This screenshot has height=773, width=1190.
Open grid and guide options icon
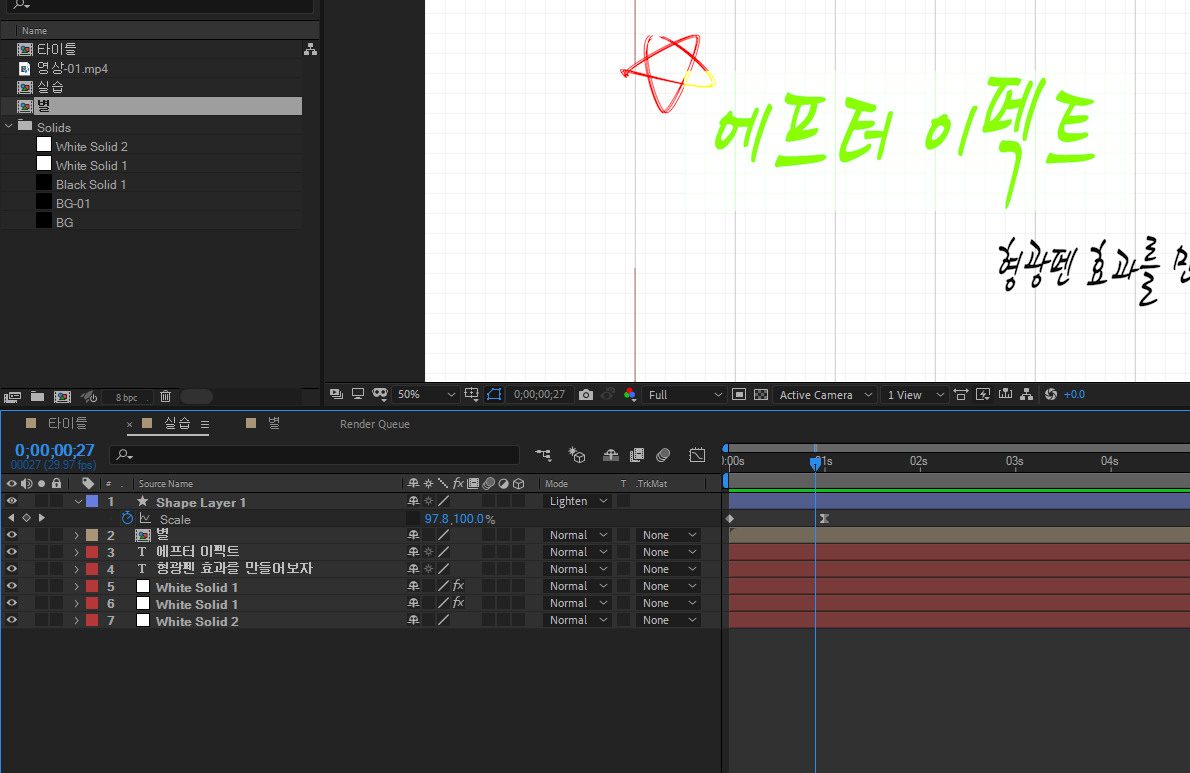[471, 394]
